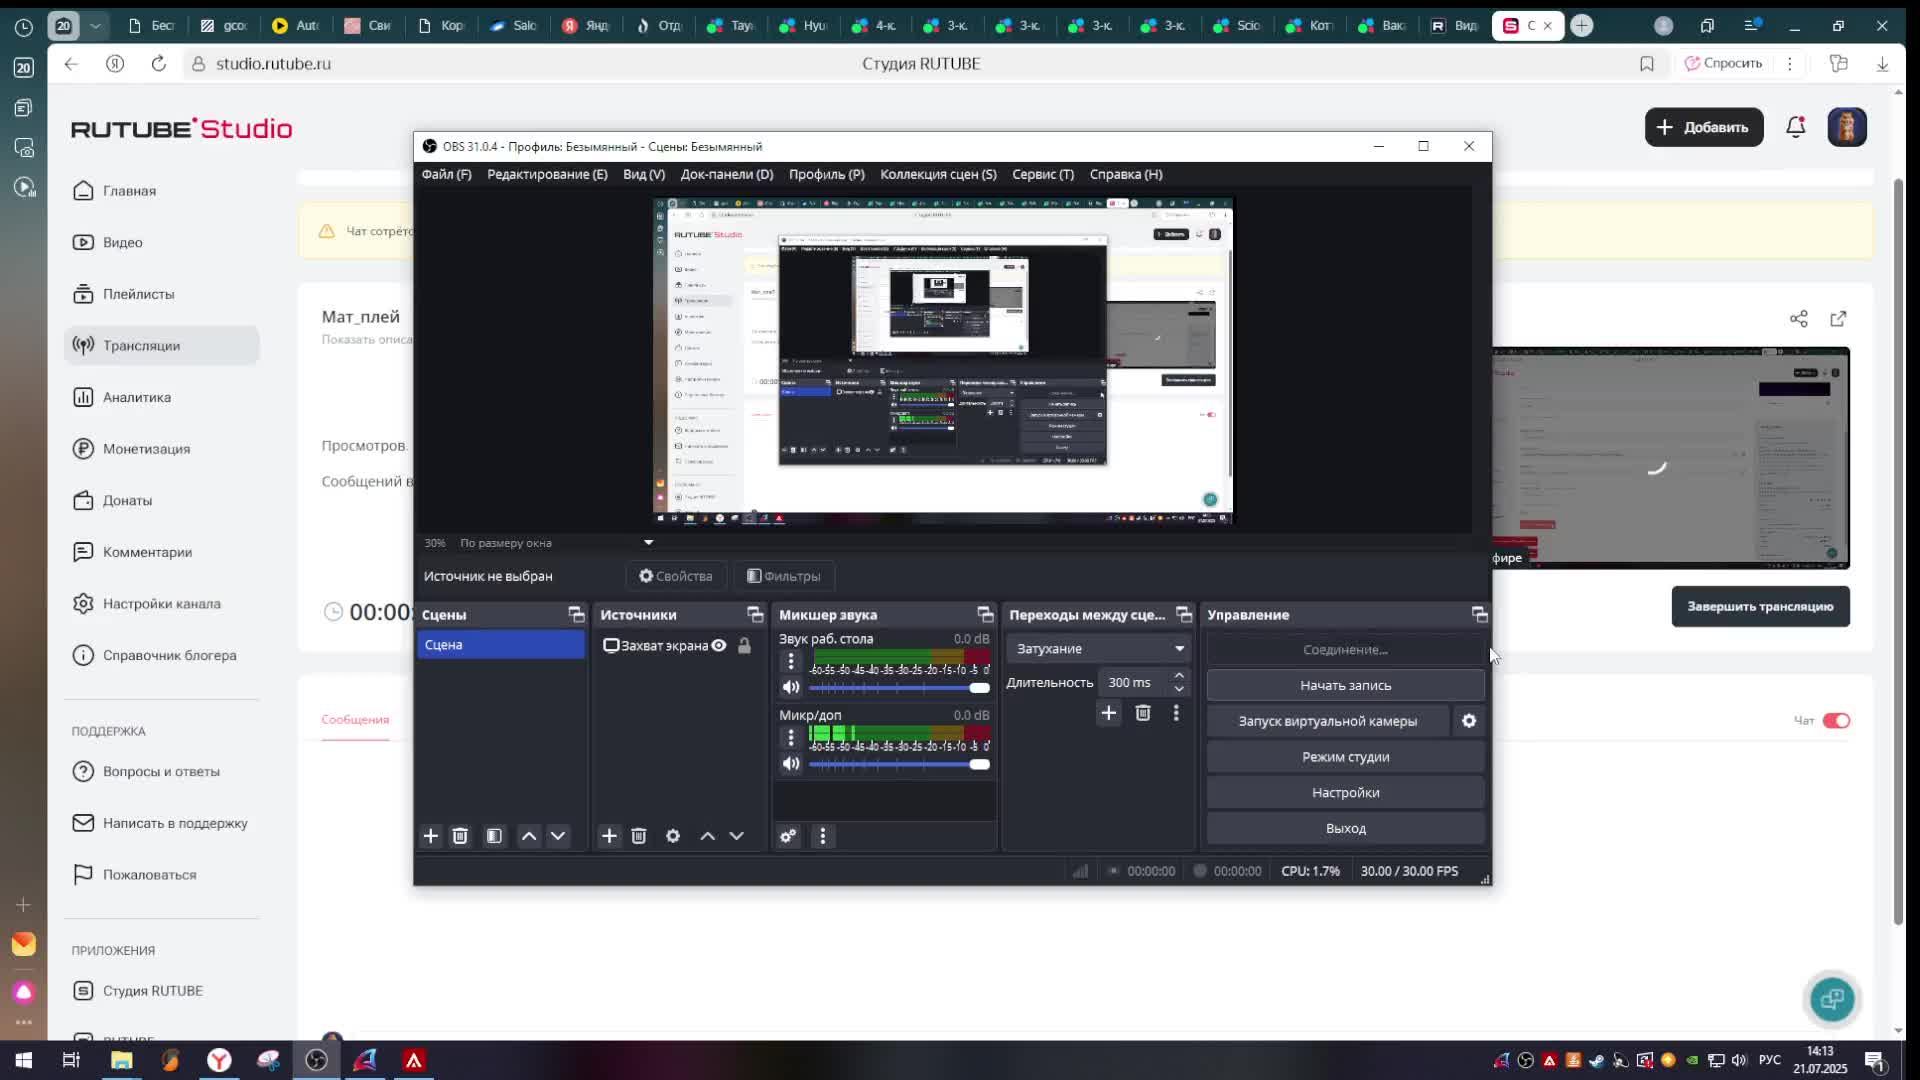The width and height of the screenshot is (1920, 1080).
Task: Click the share icon above stream preview
Action: tap(1799, 319)
